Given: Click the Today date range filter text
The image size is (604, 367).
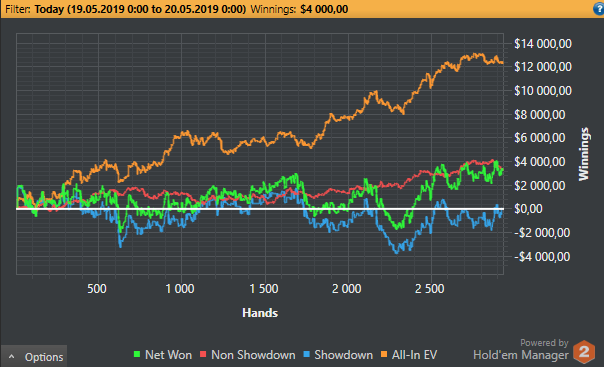Looking at the screenshot, I should coord(140,9).
